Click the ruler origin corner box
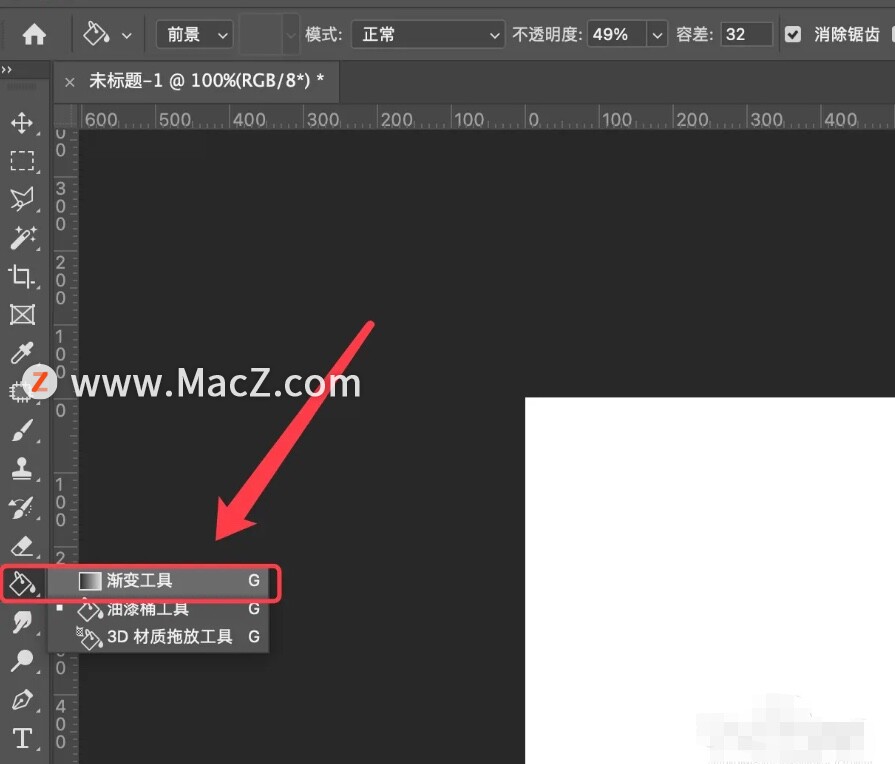Viewport: 895px width, 764px height. [x=65, y=116]
